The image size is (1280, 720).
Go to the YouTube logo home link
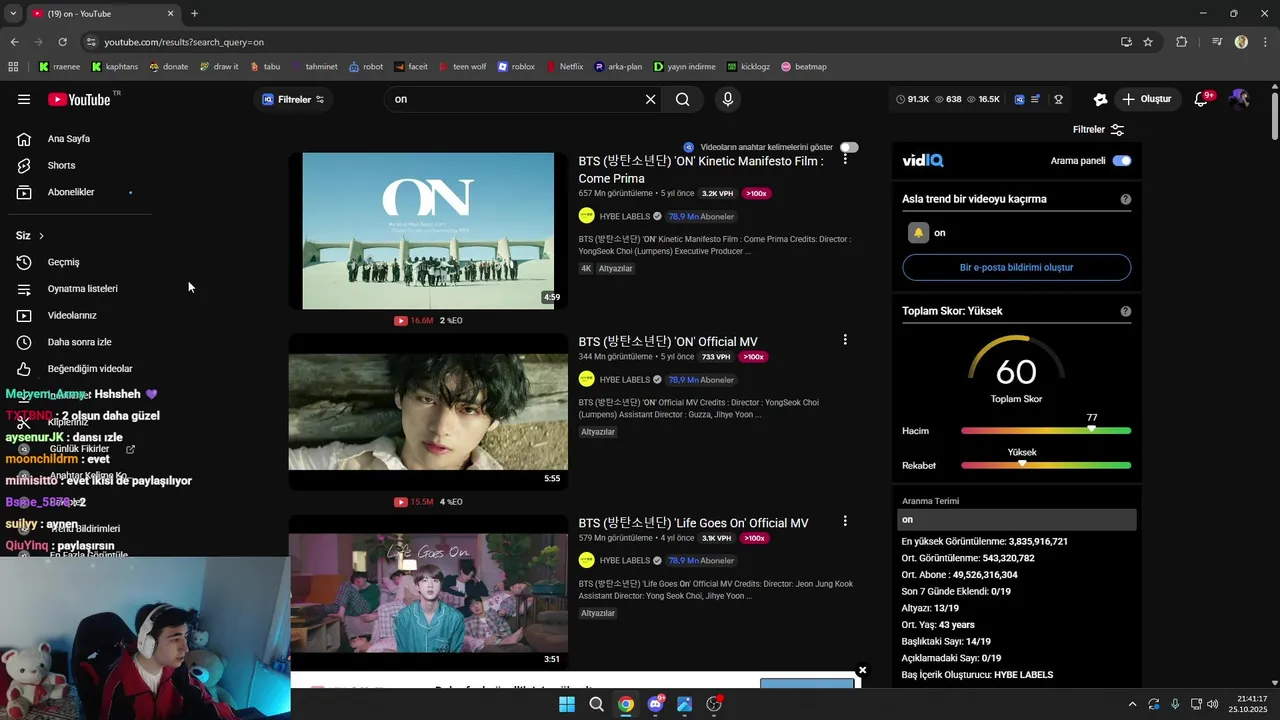tap(79, 99)
